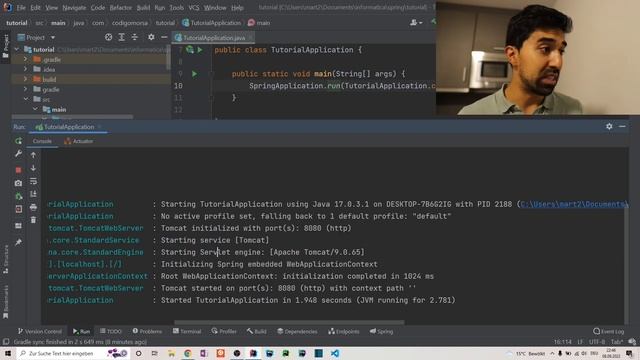Open the Event Log
The image size is (640, 360).
tap(609, 331)
